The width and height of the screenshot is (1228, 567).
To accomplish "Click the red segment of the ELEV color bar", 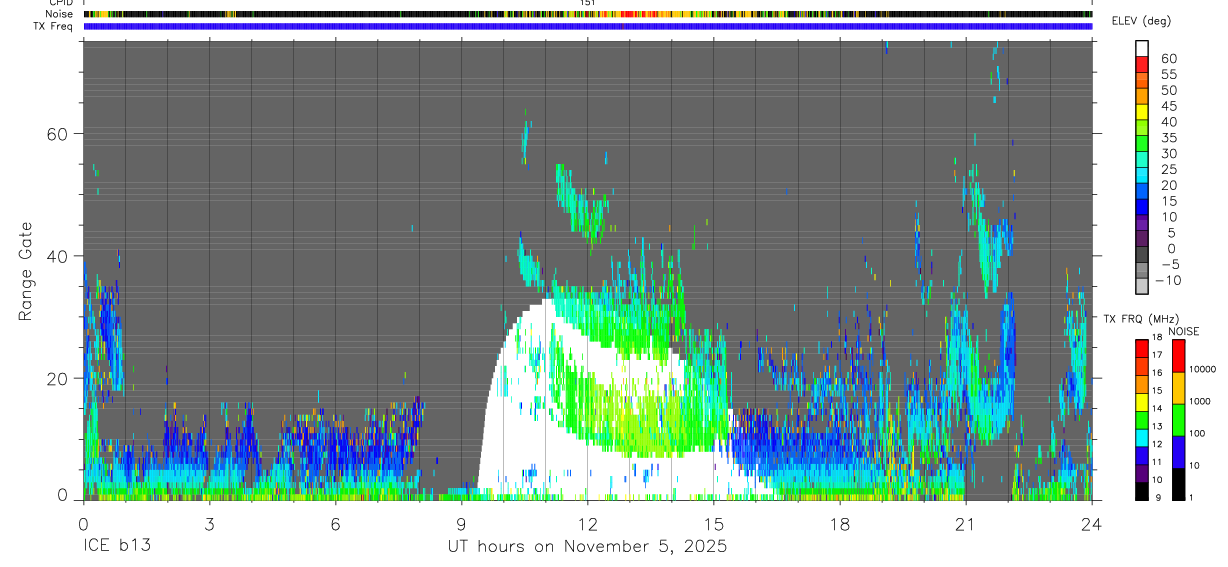I will tap(1143, 64).
